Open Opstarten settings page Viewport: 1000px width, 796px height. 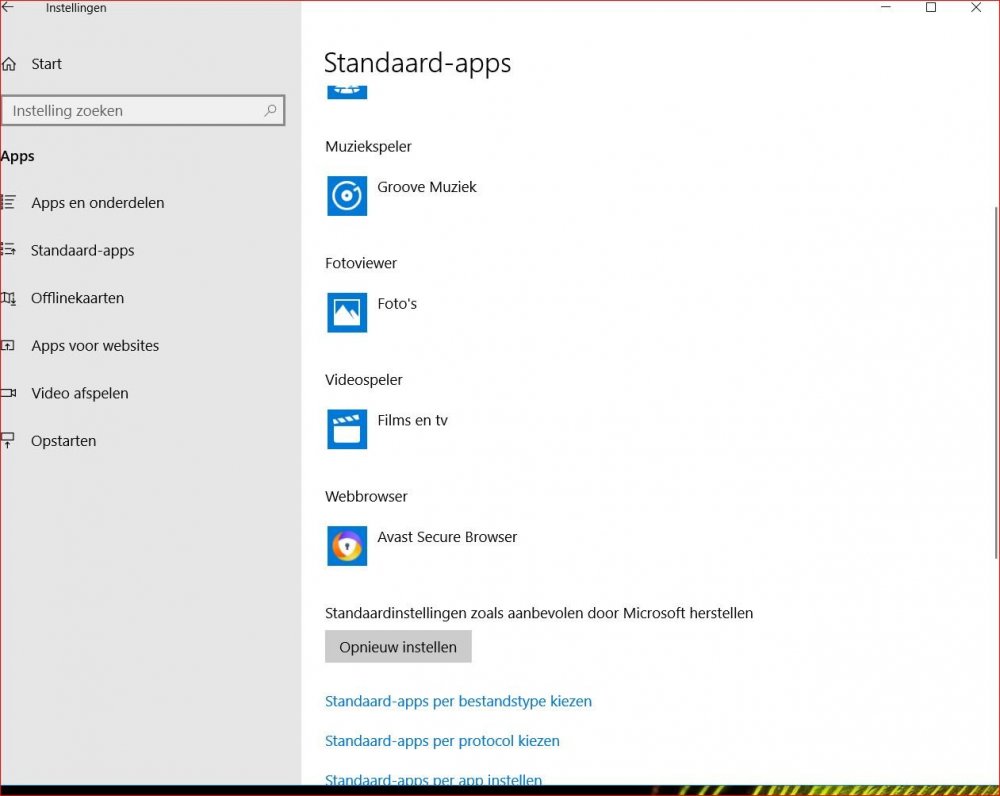63,441
